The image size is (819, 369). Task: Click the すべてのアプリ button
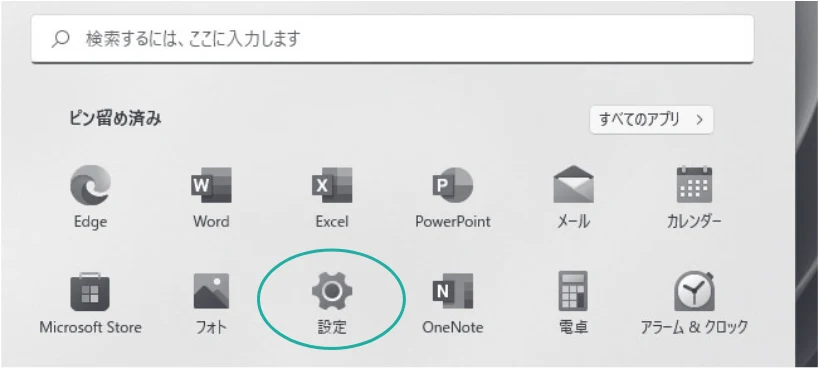pos(651,120)
